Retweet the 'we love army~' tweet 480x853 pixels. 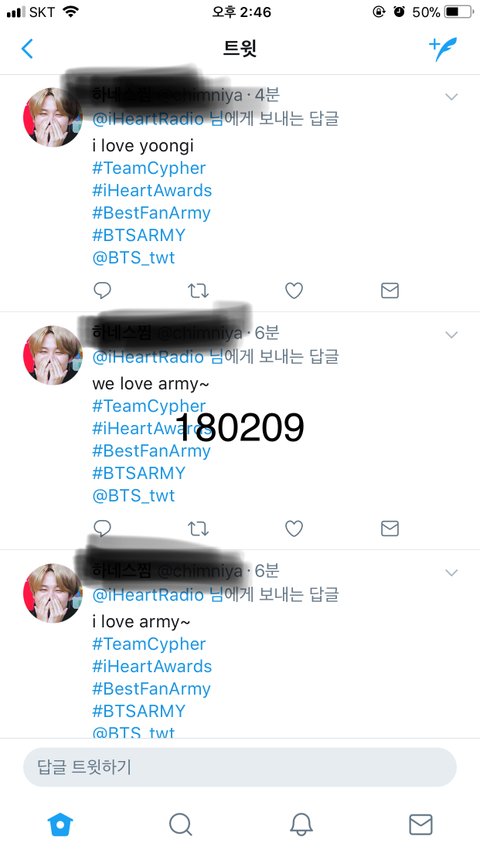198,528
